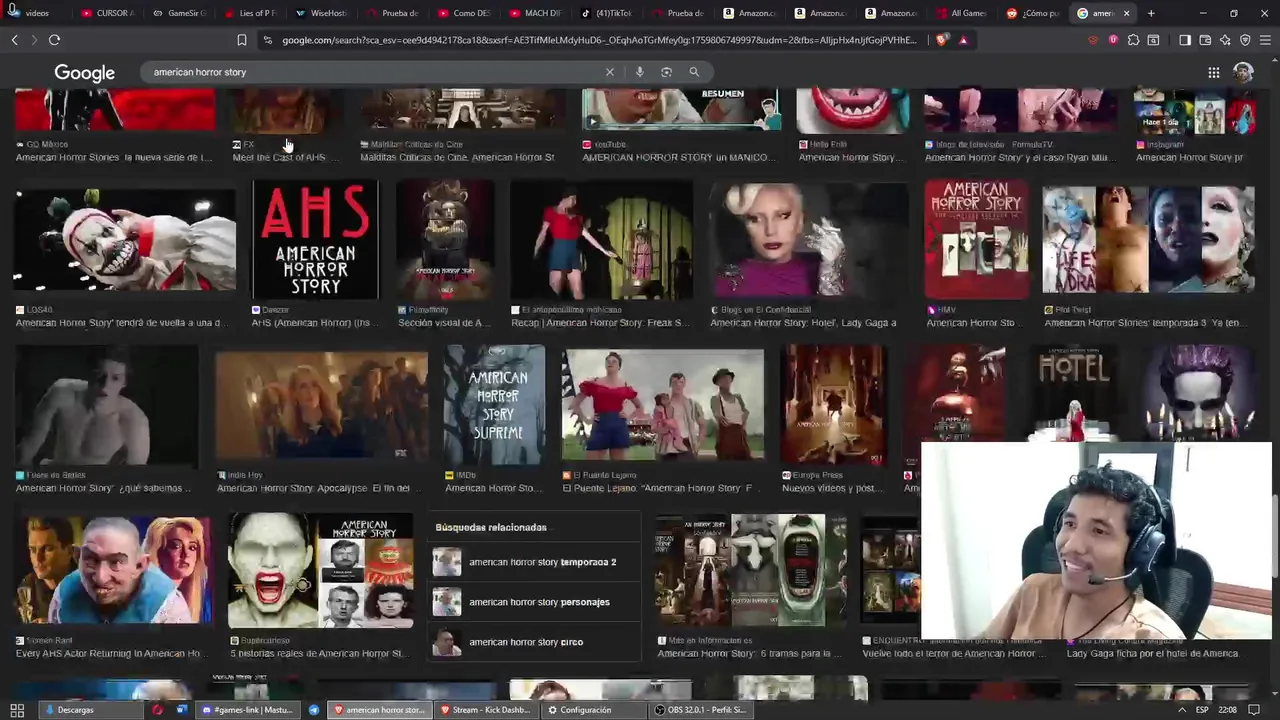
Task: Switch to the CURSOR YouTube tab
Action: pyautogui.click(x=108, y=13)
